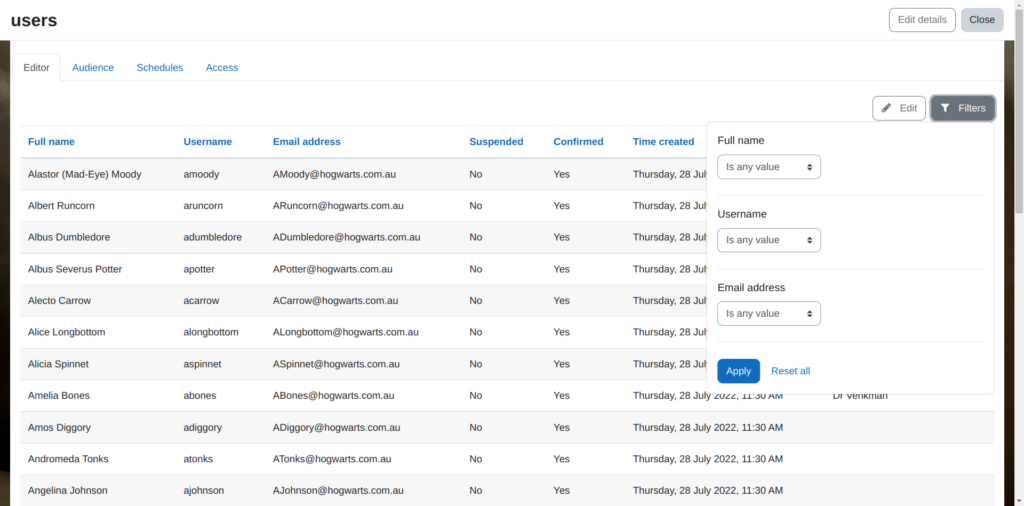Open the Username filter dropdown
This screenshot has height=506, width=1024.
769,240
